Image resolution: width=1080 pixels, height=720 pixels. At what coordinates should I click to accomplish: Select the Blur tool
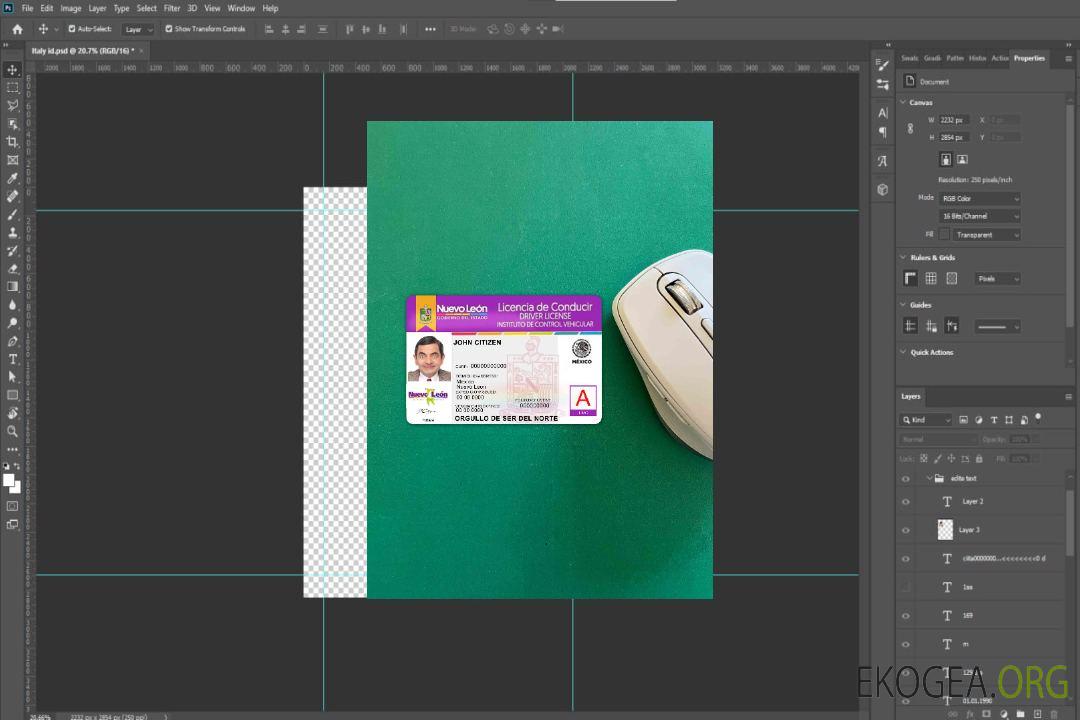[12, 305]
